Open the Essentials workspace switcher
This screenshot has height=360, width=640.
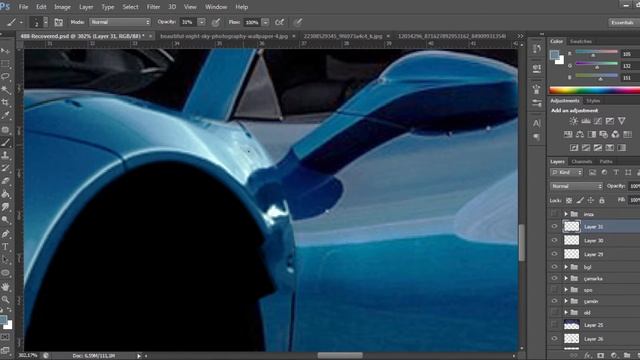(624, 22)
